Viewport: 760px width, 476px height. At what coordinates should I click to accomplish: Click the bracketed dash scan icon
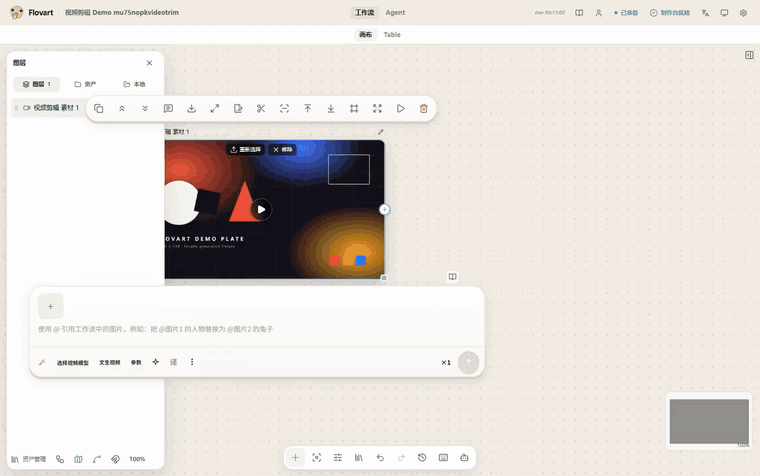click(x=284, y=109)
